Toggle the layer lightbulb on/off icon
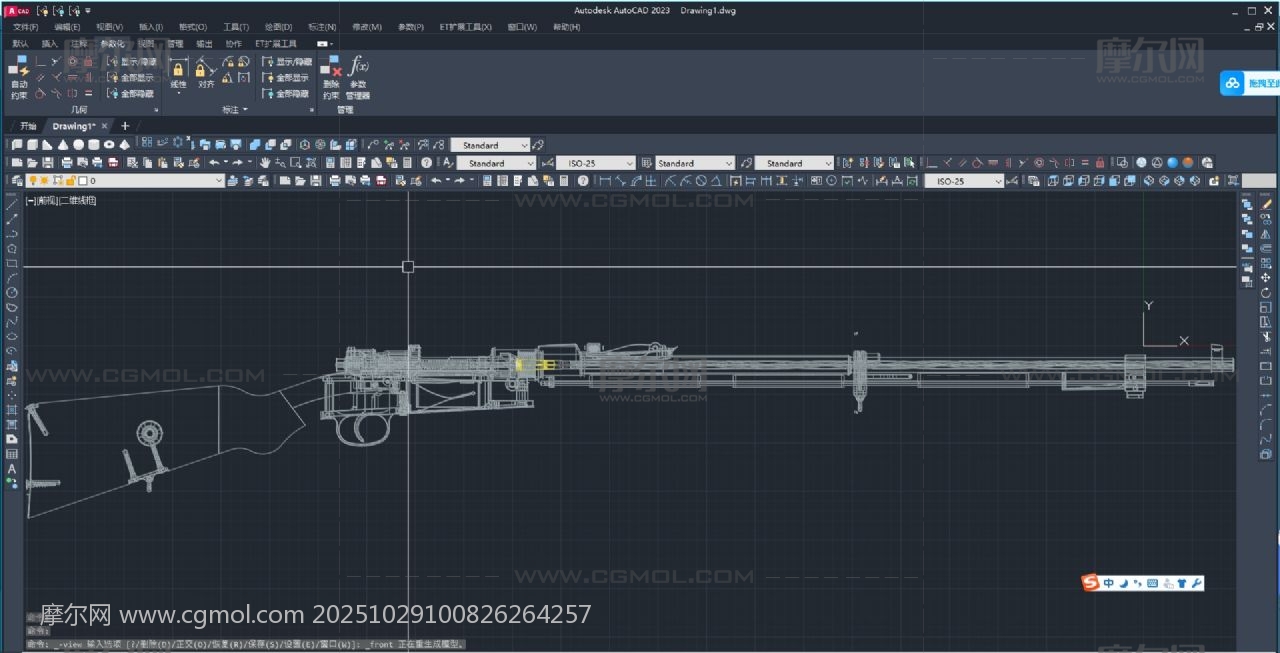Screen dimensions: 1280x653 point(32,181)
